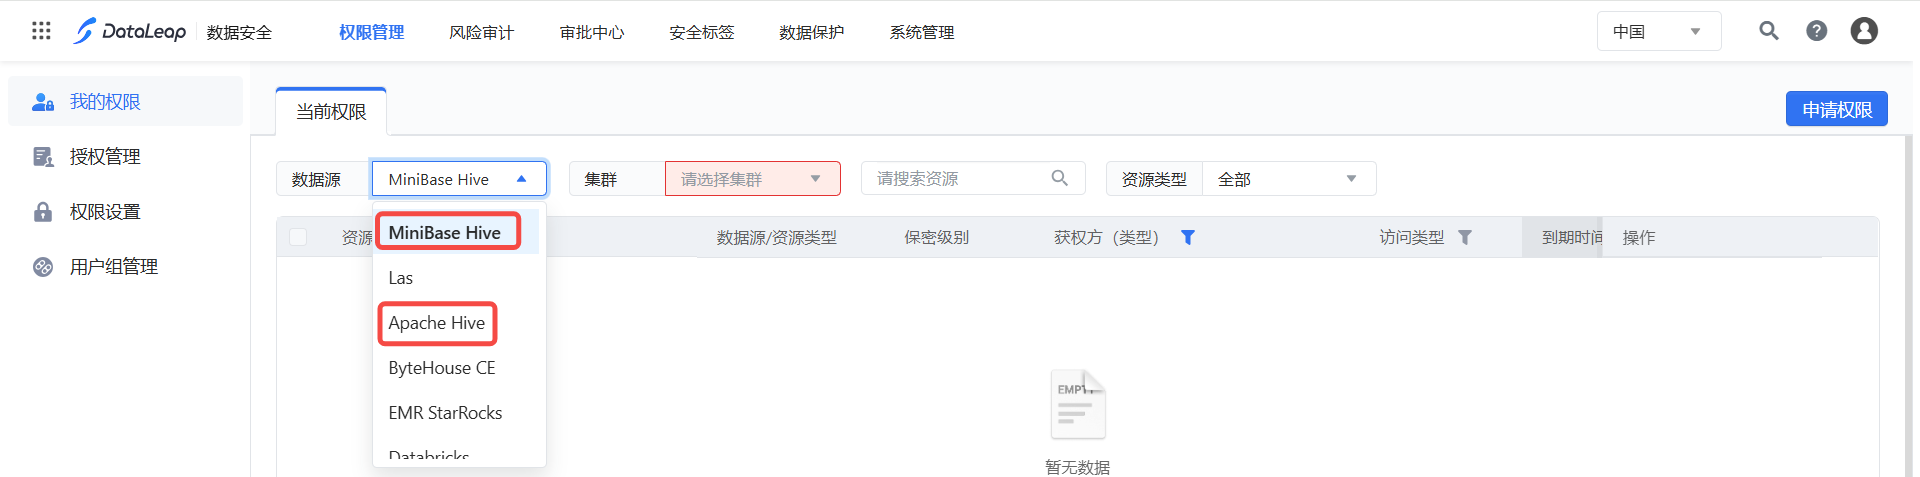The image size is (1920, 477).
Task: Click the 保密级别 column header
Action: (937, 237)
